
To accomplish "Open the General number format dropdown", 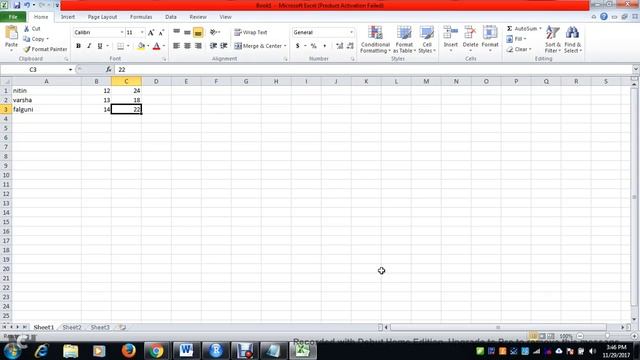I will (x=351, y=32).
